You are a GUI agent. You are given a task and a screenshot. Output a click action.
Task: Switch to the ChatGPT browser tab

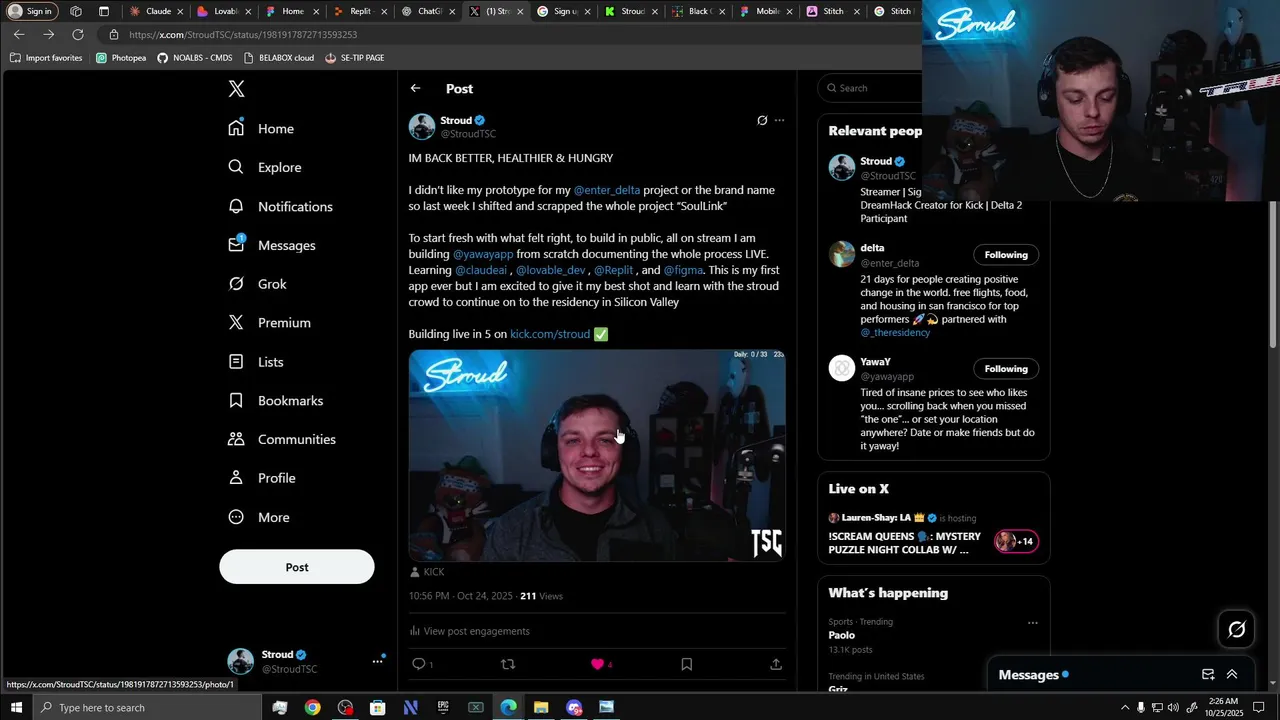coord(428,11)
